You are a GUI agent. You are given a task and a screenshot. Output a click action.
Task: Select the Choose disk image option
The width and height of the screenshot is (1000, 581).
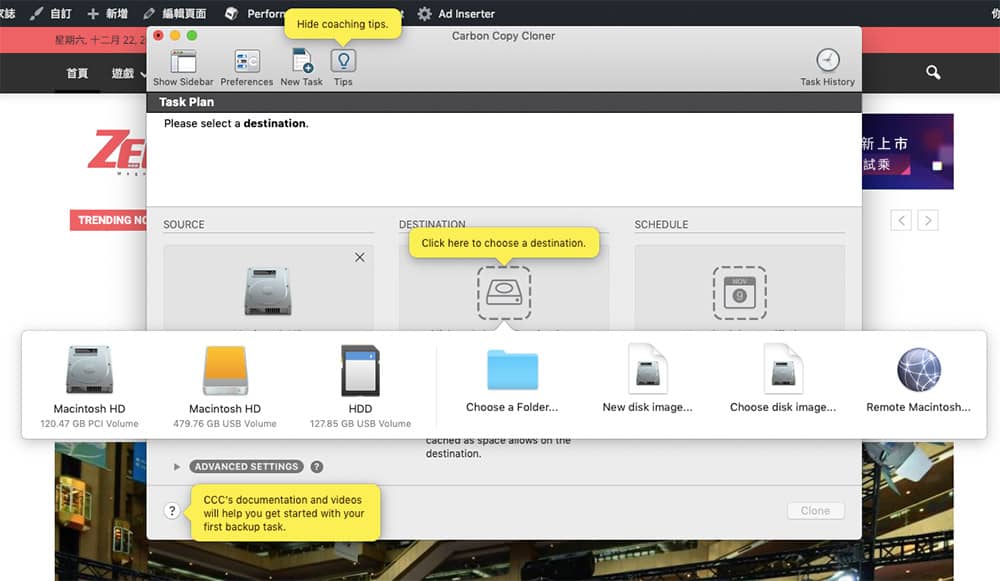point(783,379)
